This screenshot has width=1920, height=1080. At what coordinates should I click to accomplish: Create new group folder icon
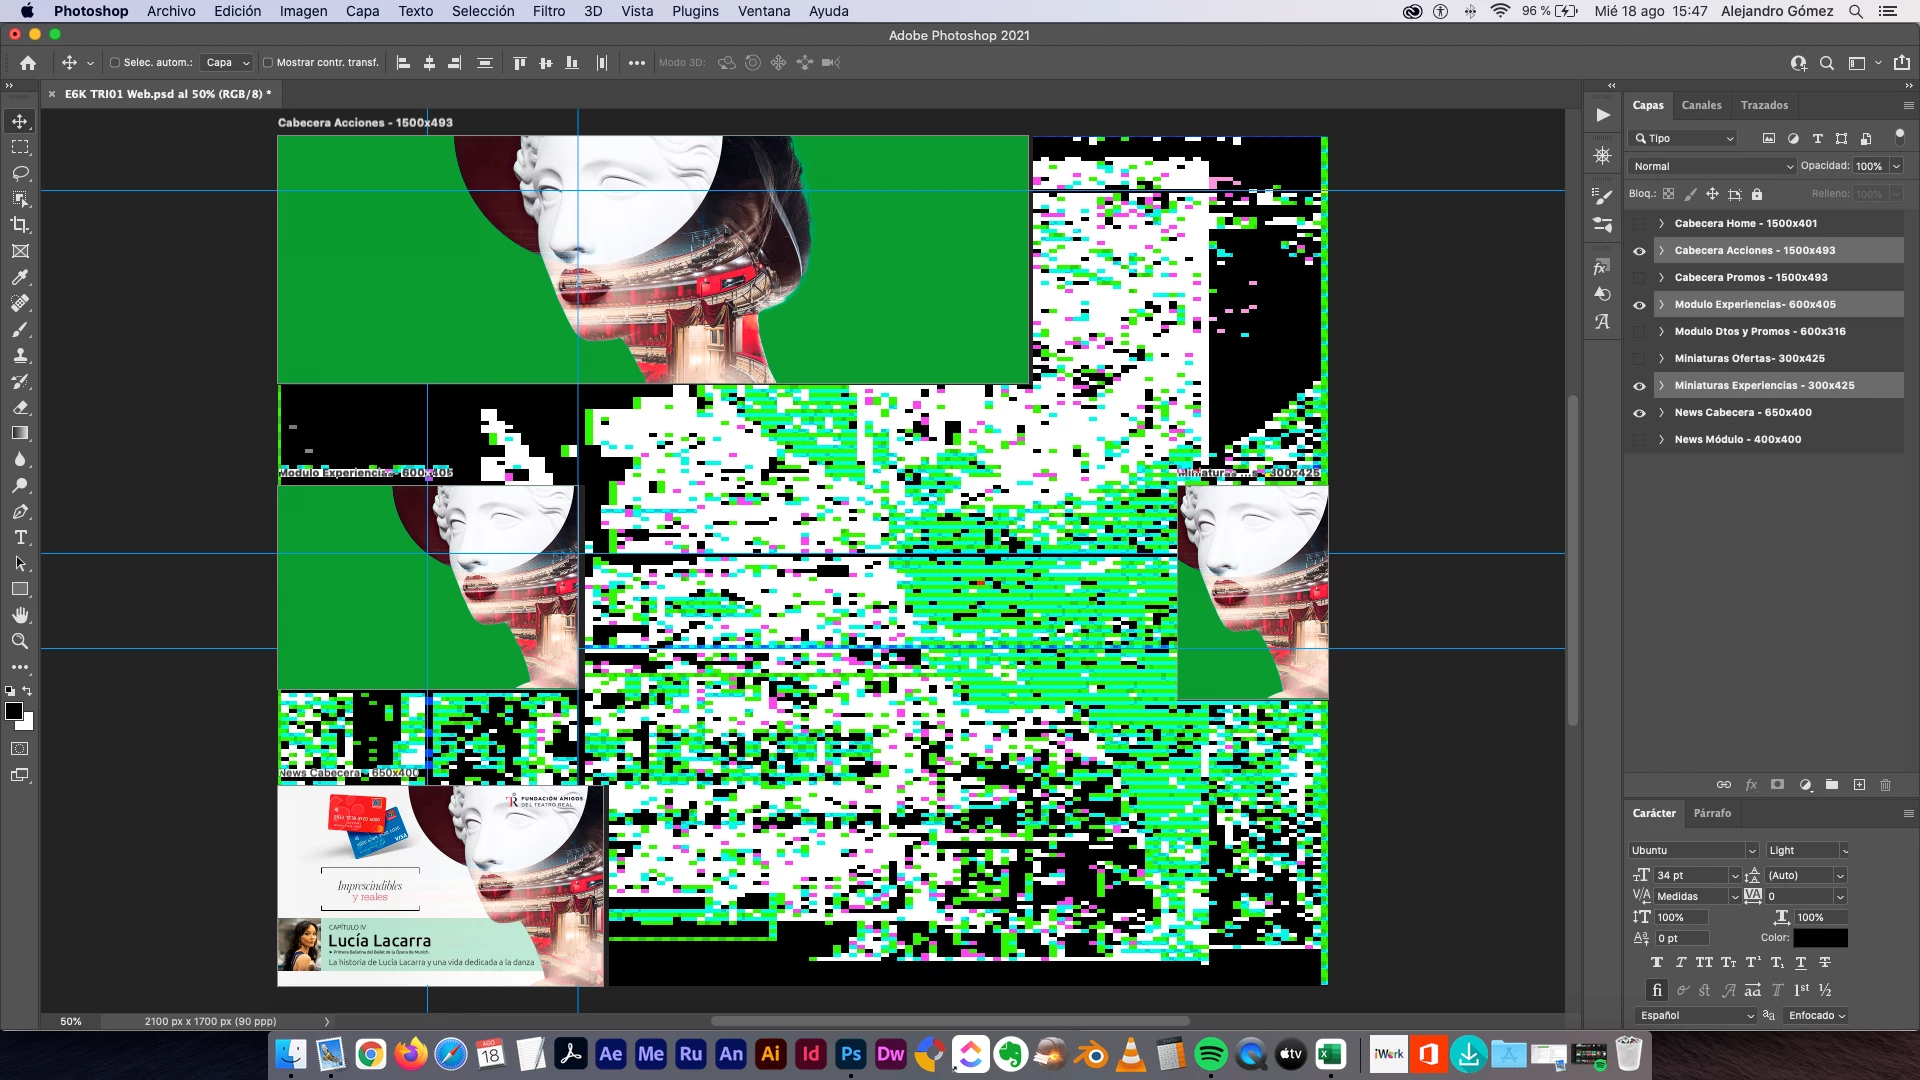1831,785
